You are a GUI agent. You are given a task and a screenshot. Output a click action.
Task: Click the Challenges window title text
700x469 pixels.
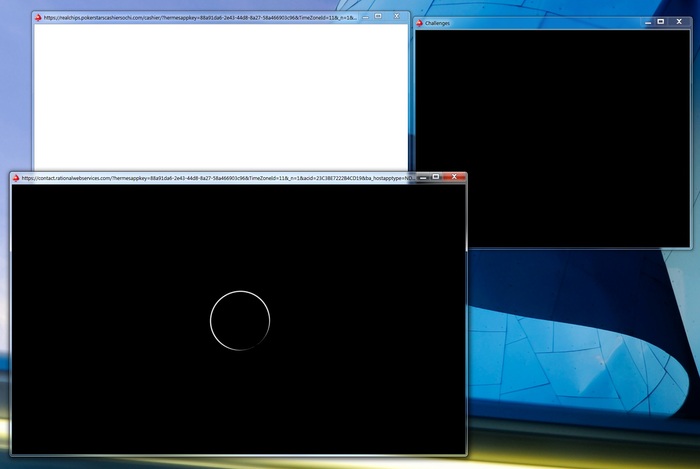click(437, 23)
